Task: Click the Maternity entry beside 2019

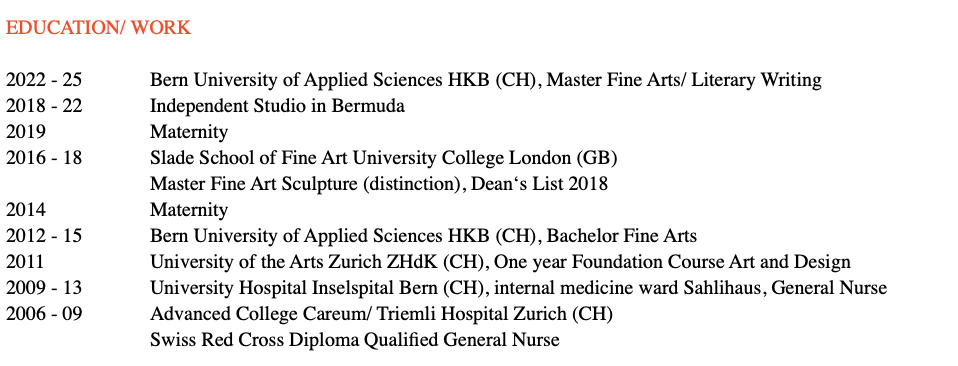Action: [189, 132]
